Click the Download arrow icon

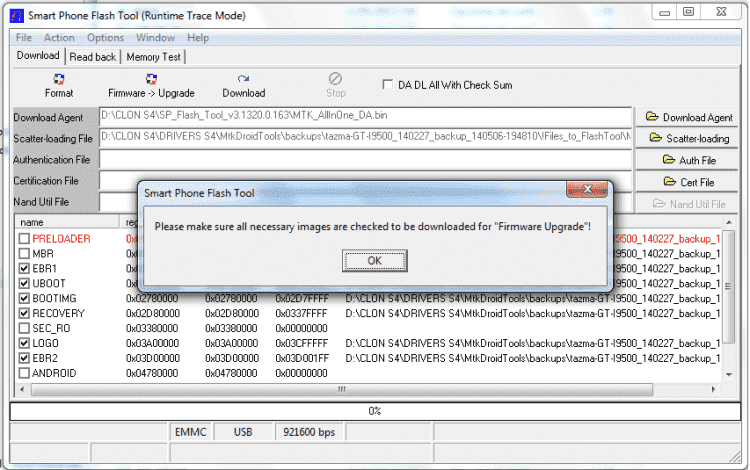point(243,79)
